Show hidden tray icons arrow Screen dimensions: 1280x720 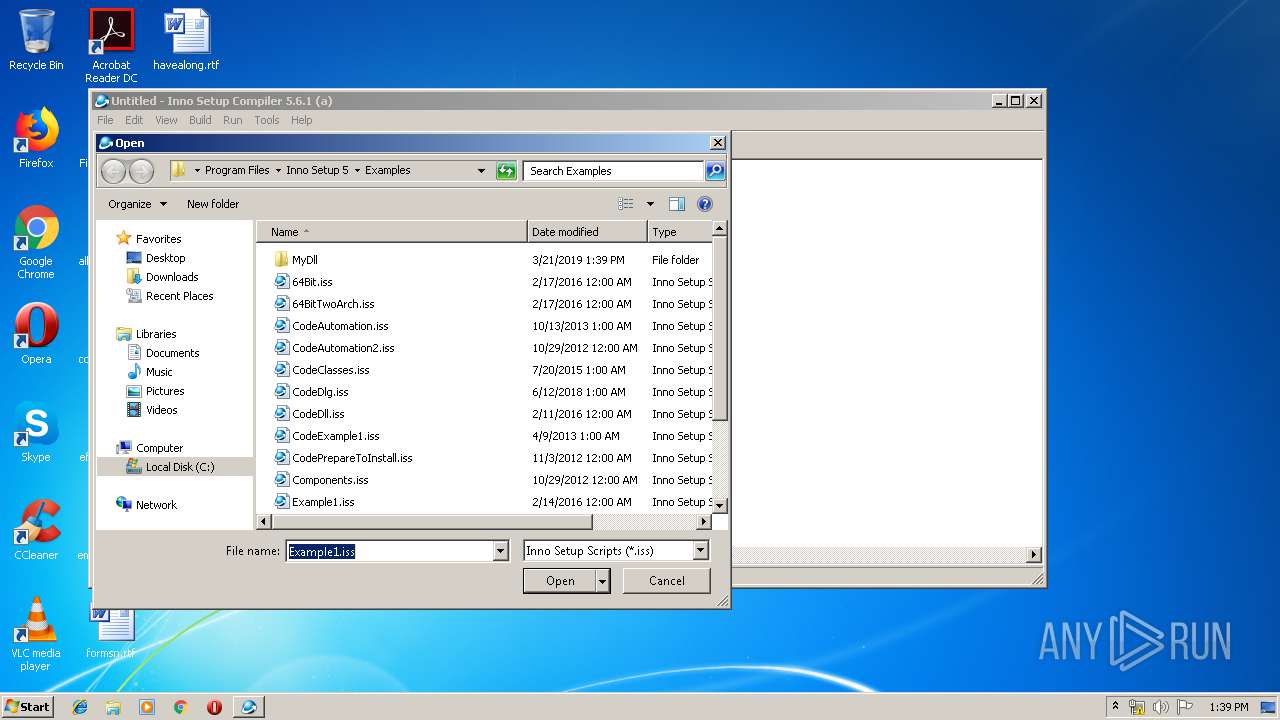[1115, 707]
